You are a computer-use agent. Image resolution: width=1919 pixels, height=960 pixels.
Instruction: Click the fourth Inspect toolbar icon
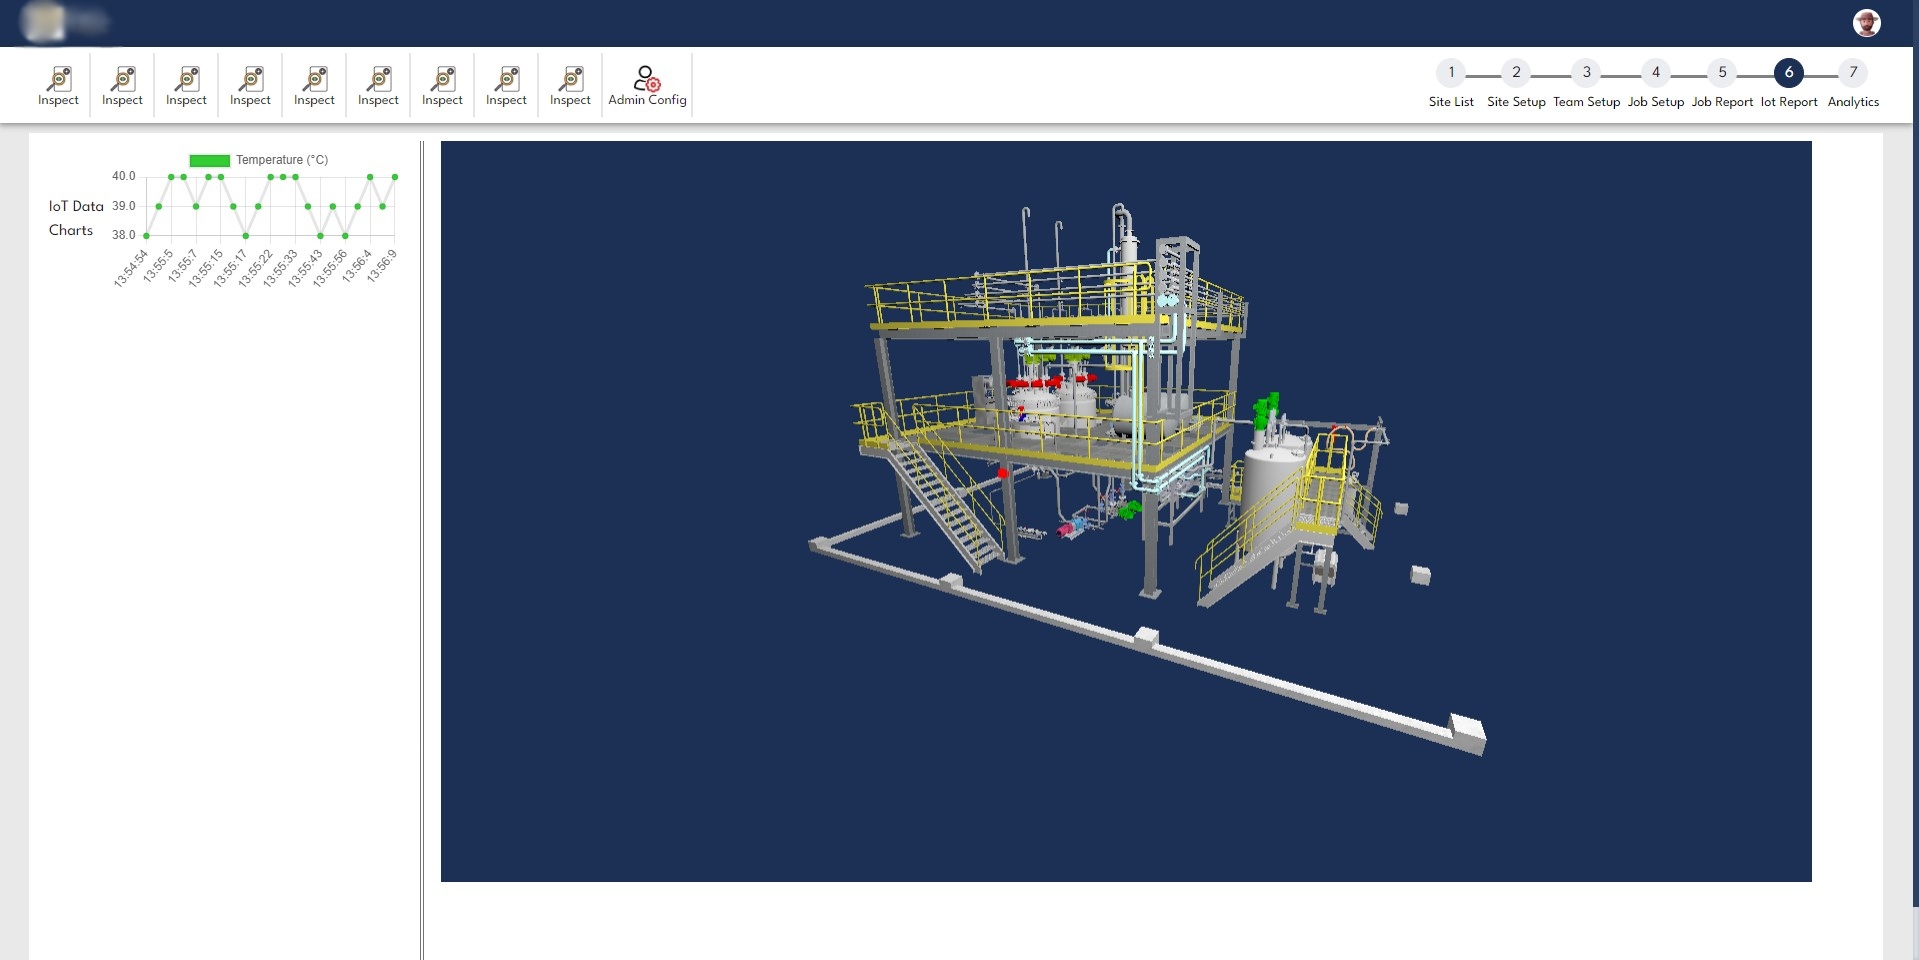coord(251,86)
